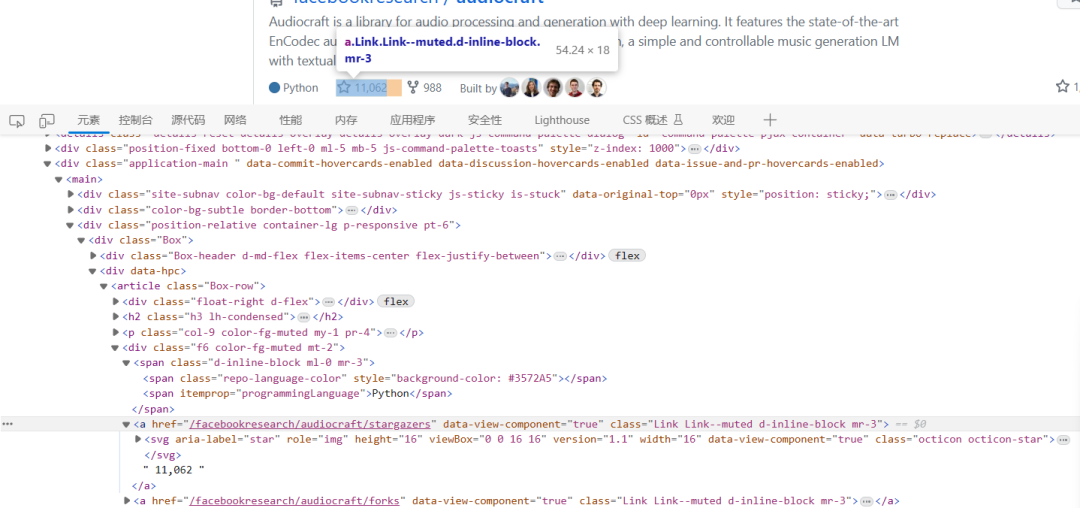The image size is (1080, 508).
Task: Click the Python language label on the page
Action: [301, 87]
